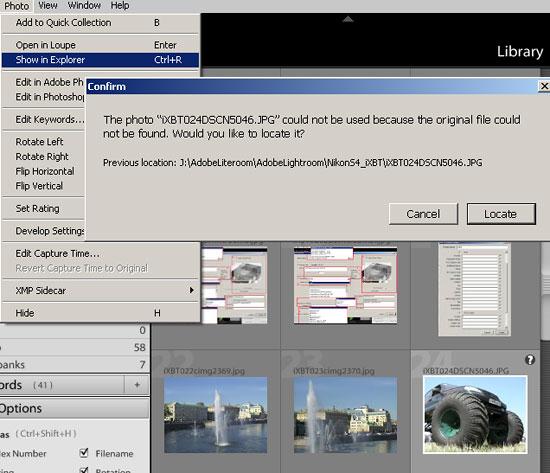
Task: Open the Help menu
Action: (120, 6)
